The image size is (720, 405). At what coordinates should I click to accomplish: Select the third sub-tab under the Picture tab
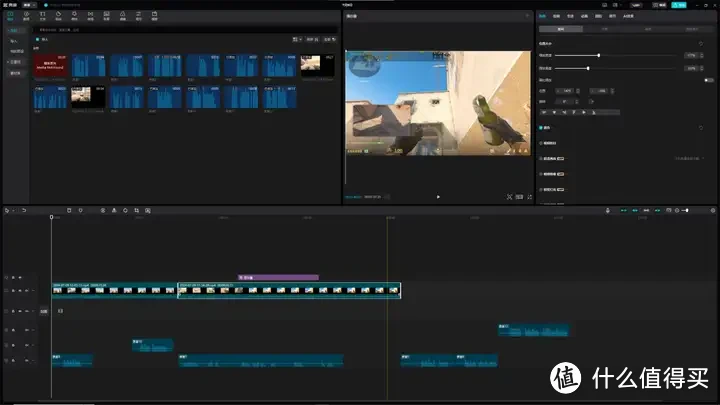[x=648, y=29]
